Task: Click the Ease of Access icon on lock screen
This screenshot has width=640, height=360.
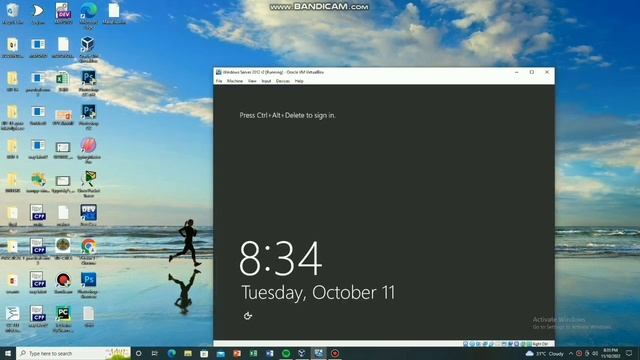Action: [247, 316]
